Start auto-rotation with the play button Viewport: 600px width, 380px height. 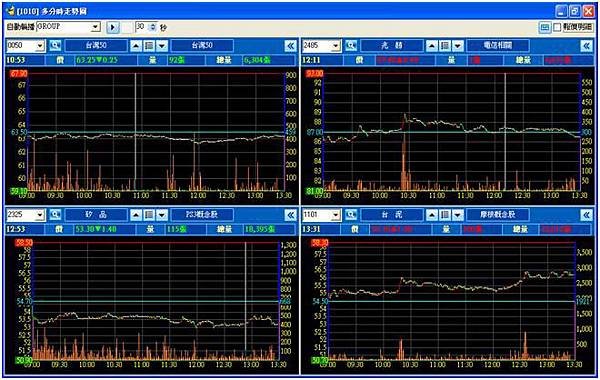[112, 27]
